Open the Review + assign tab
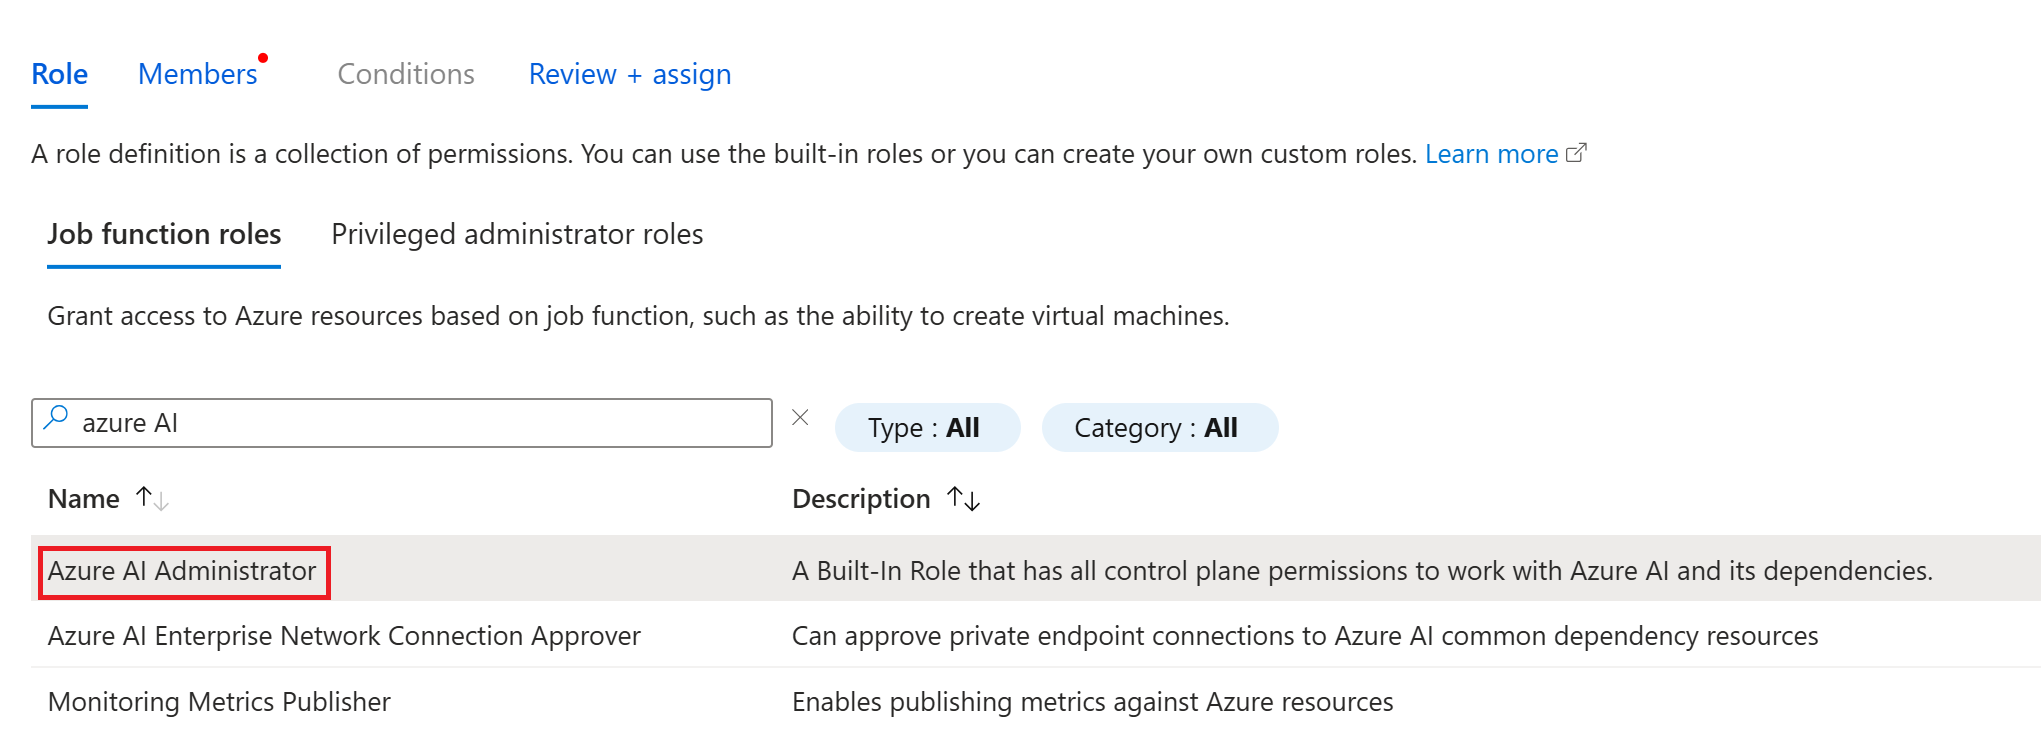The height and width of the screenshot is (729, 2041). [x=630, y=74]
